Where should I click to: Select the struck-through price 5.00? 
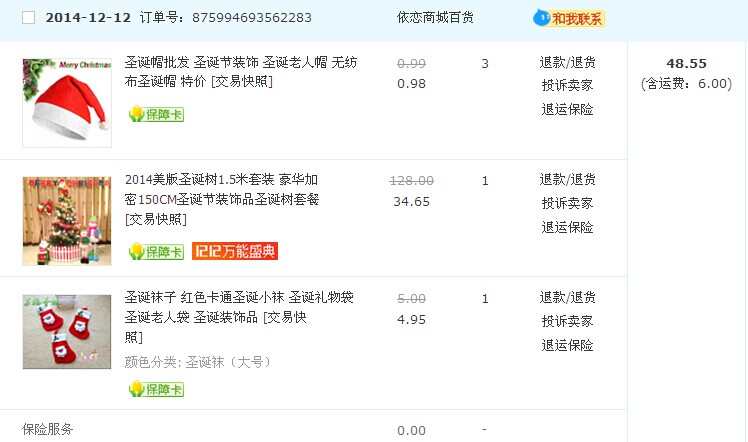coord(411,298)
